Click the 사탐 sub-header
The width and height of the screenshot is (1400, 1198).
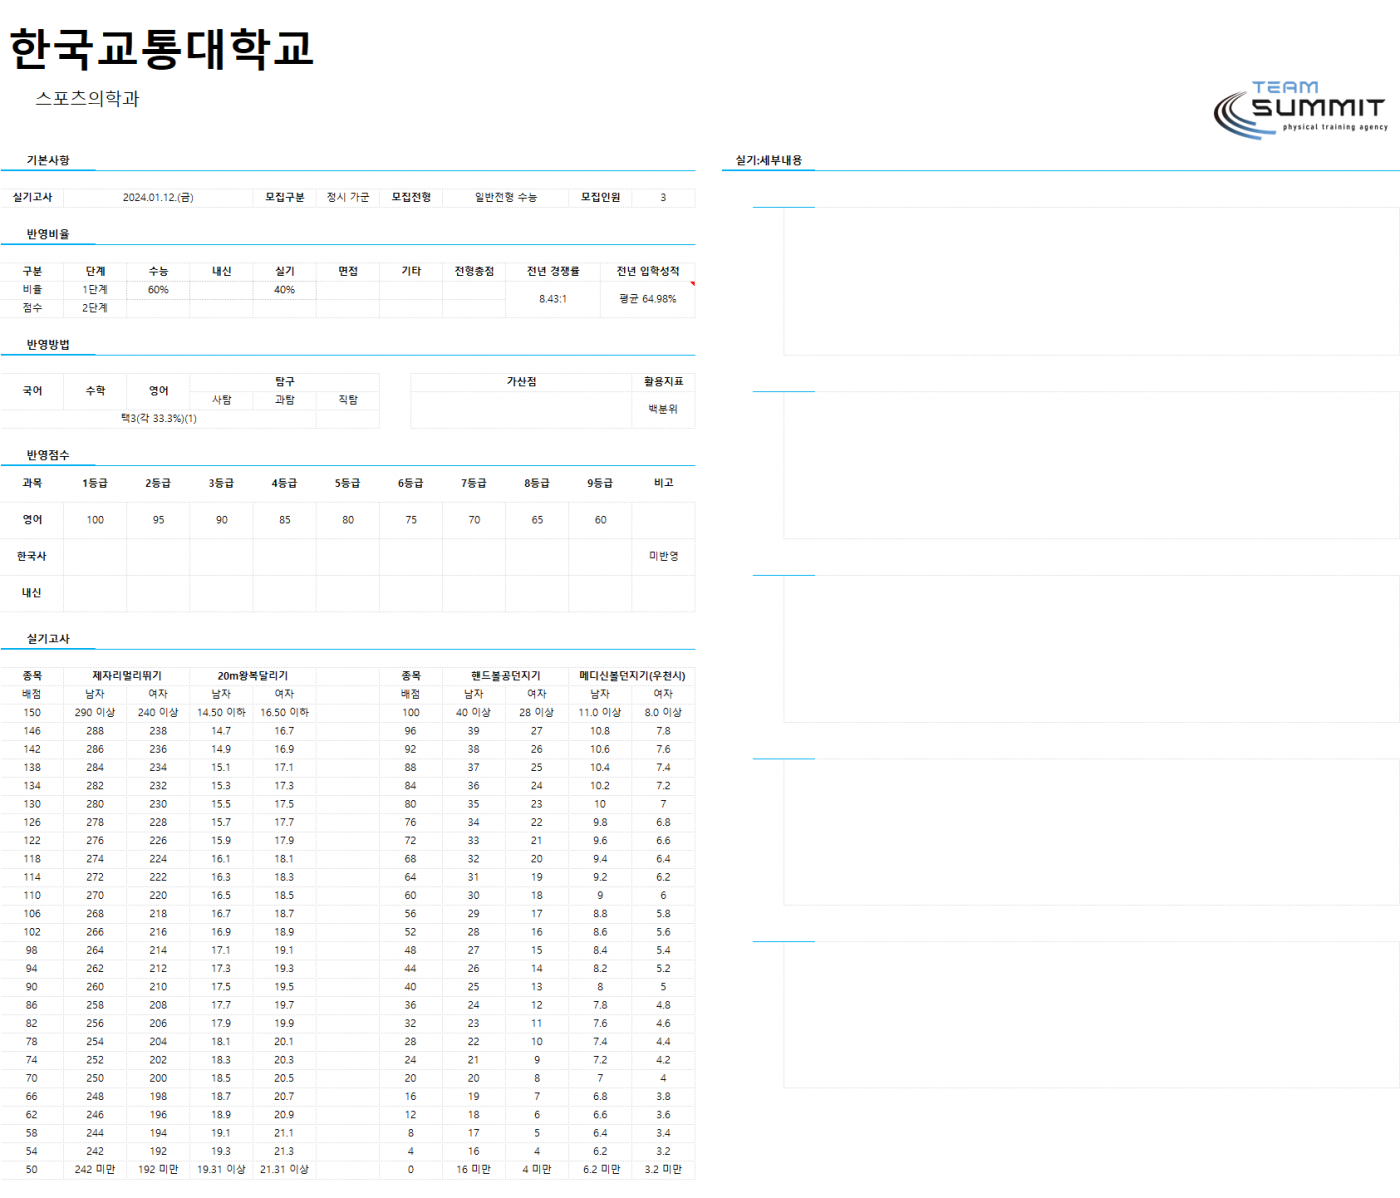coord(222,400)
